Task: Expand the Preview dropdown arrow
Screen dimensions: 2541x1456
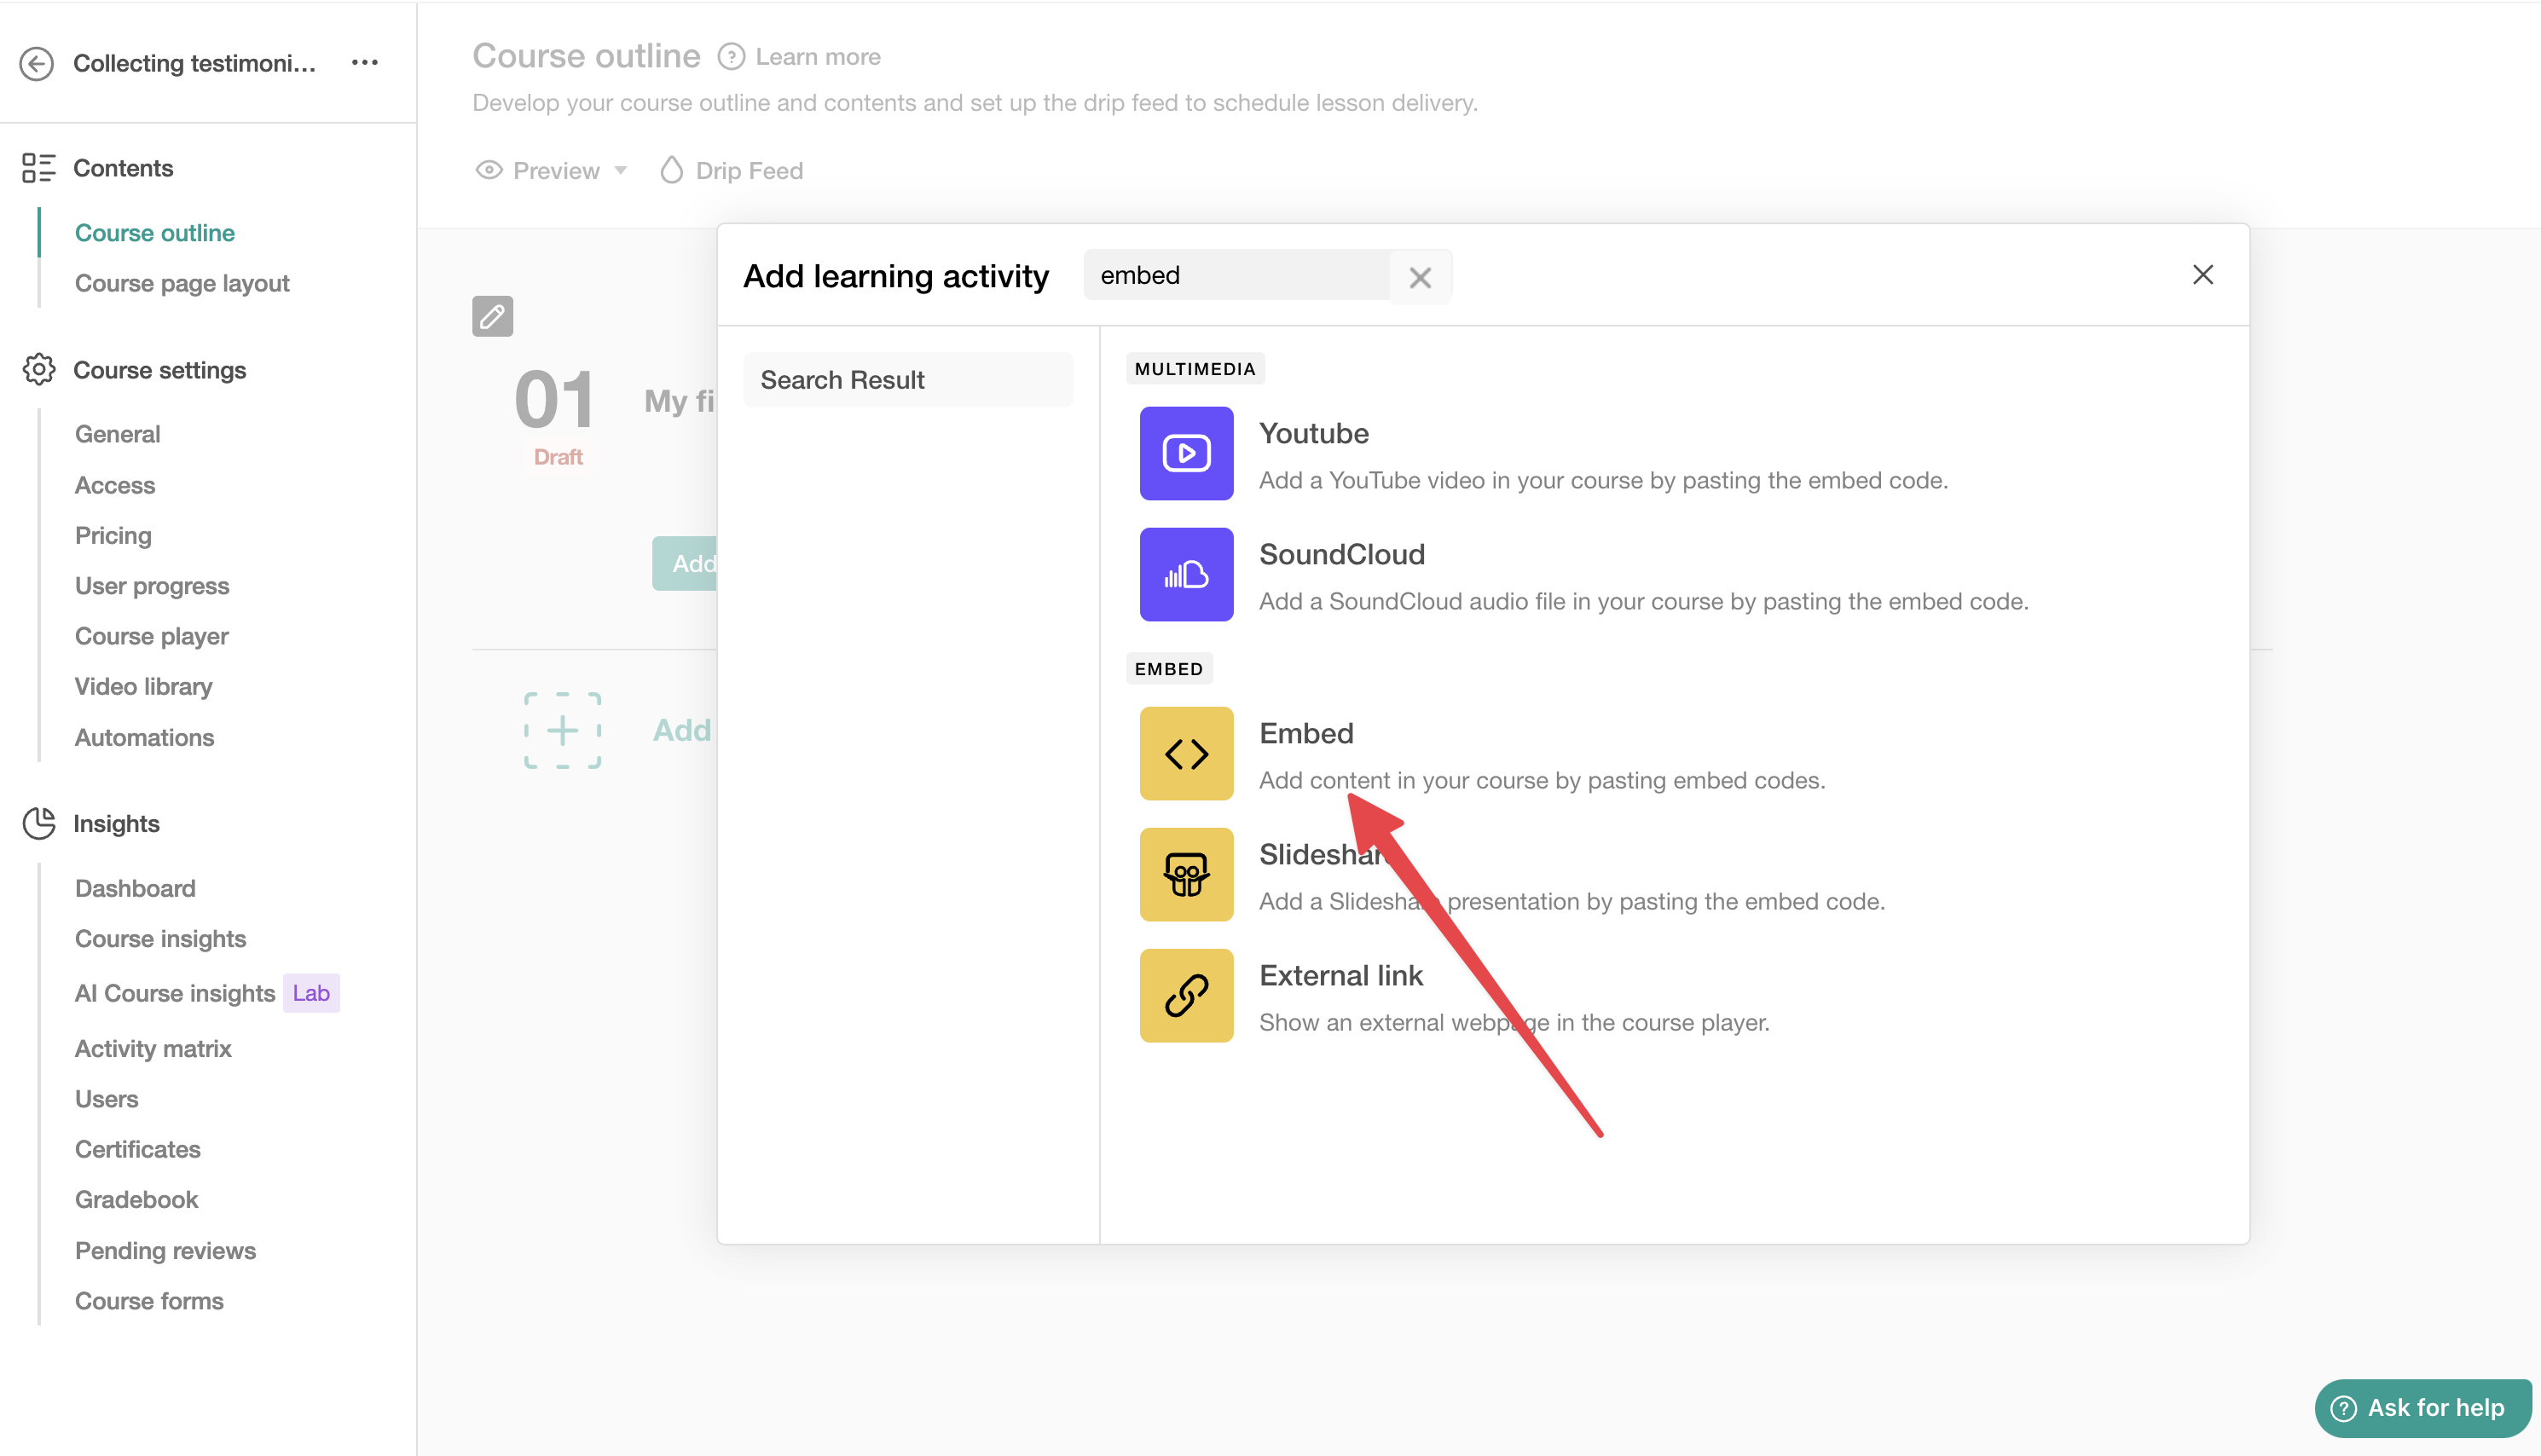Action: pyautogui.click(x=621, y=170)
